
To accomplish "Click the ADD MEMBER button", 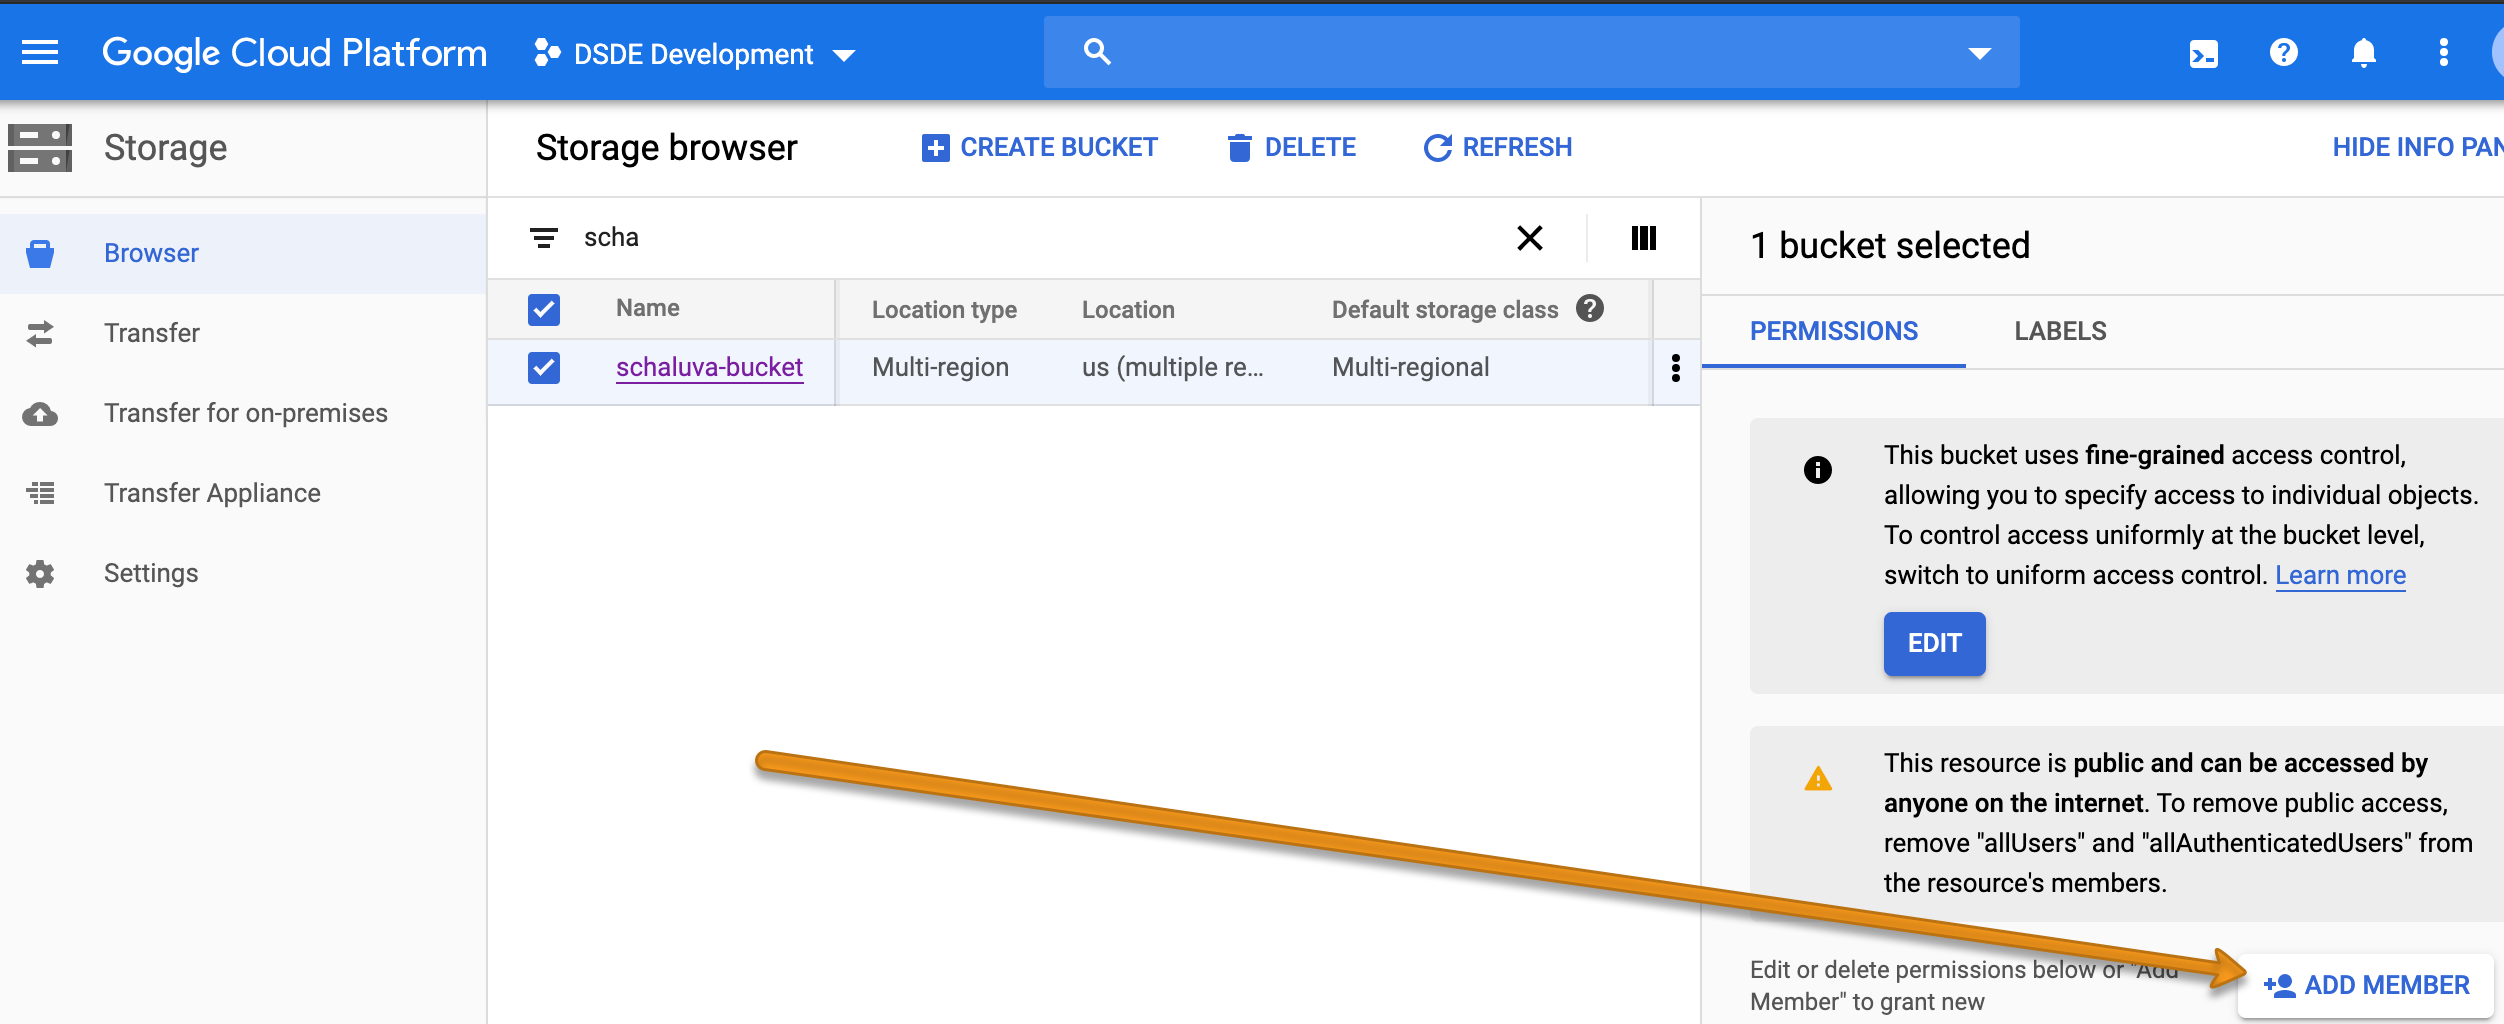I will tap(2366, 985).
